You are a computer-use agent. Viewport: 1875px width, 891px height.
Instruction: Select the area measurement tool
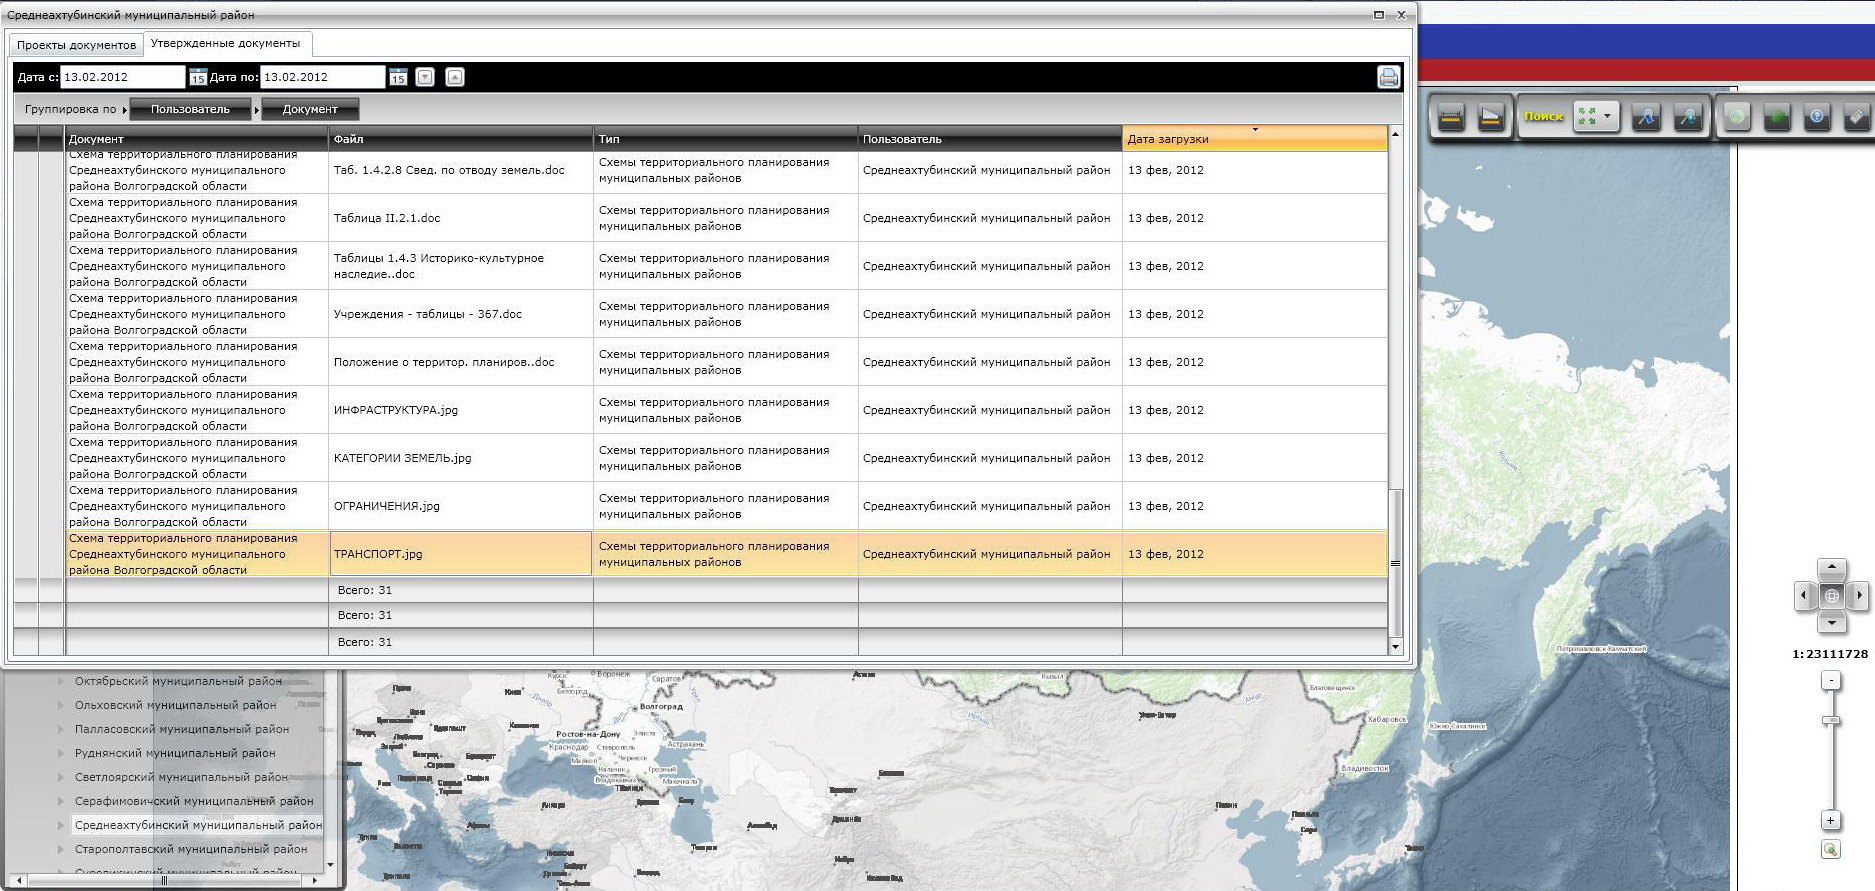coord(1491,117)
